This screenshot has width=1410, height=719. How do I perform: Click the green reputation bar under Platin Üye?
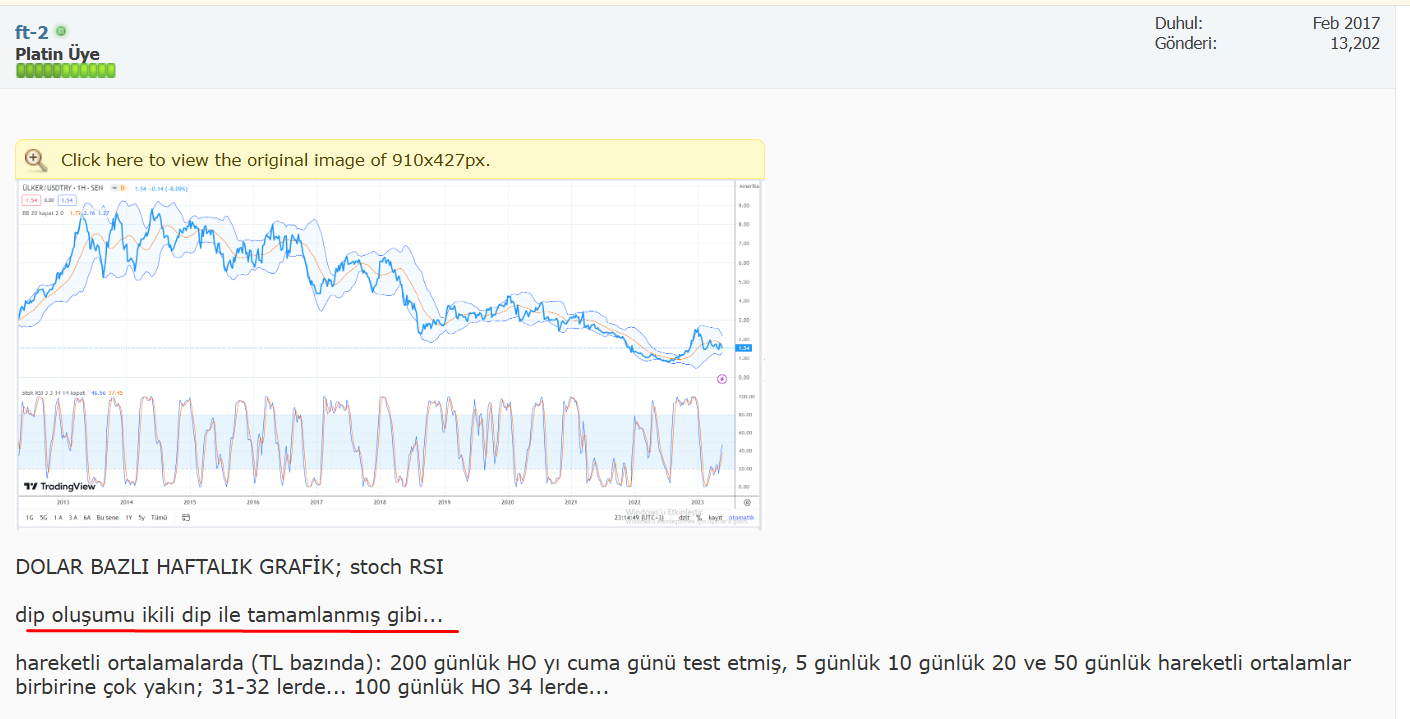pyautogui.click(x=65, y=70)
